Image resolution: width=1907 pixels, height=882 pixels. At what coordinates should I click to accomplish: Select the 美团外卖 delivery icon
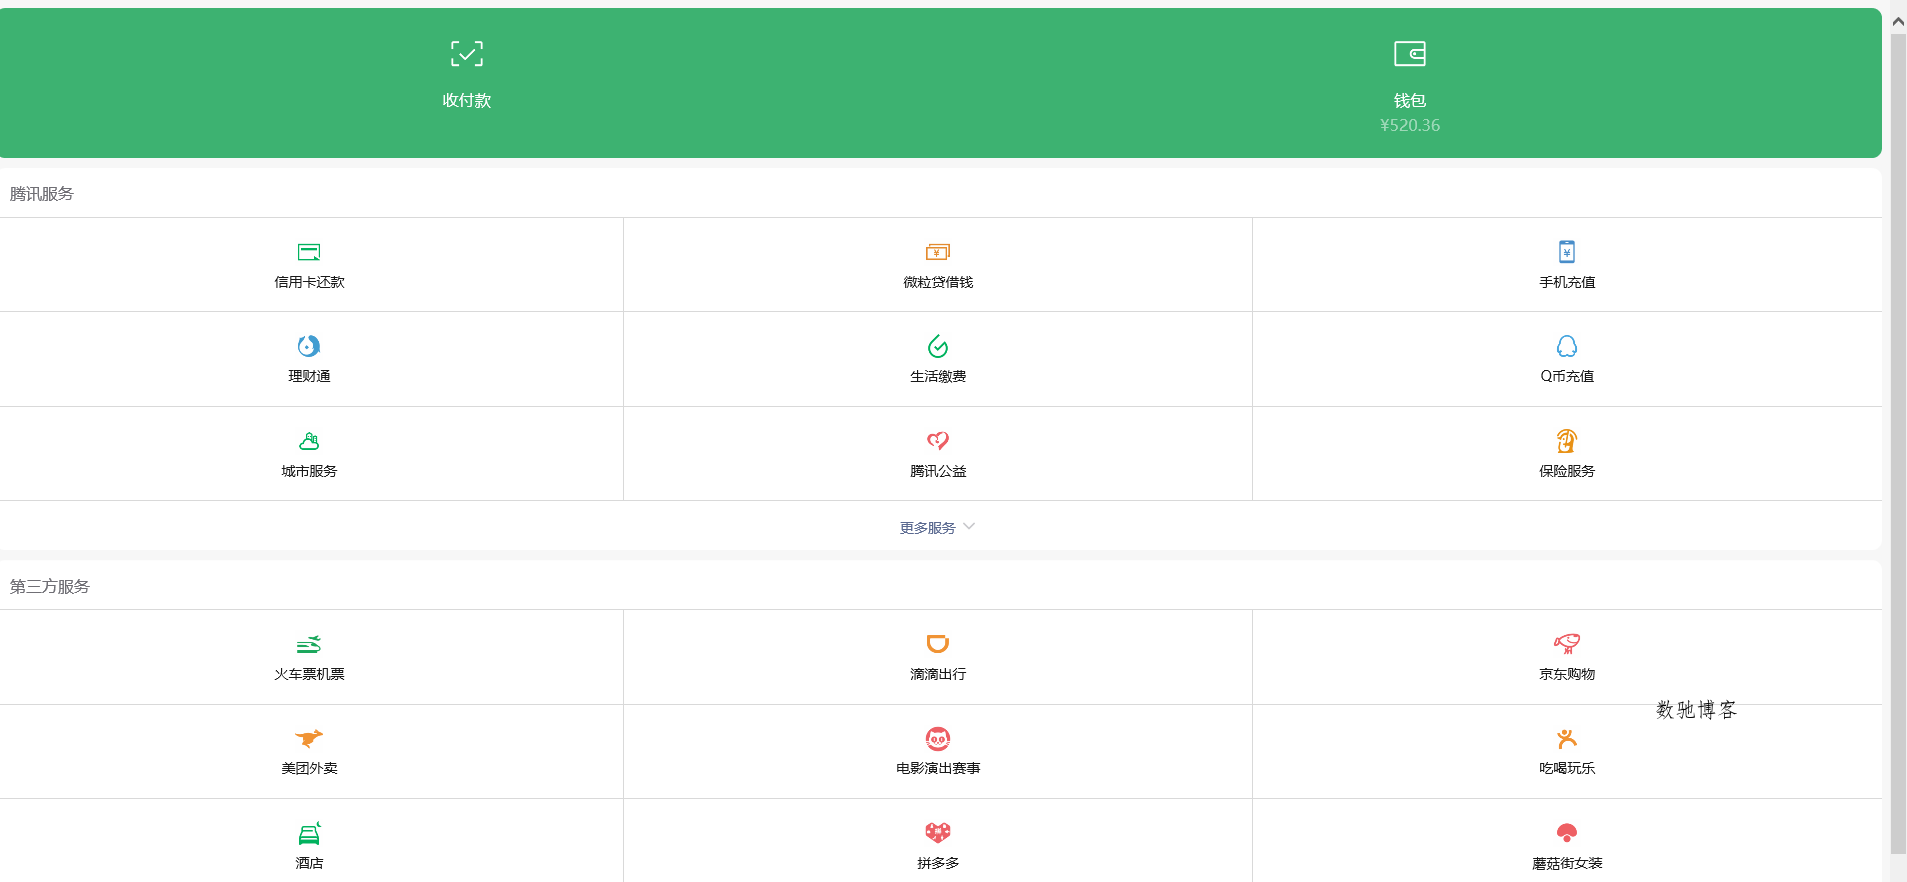tap(309, 738)
